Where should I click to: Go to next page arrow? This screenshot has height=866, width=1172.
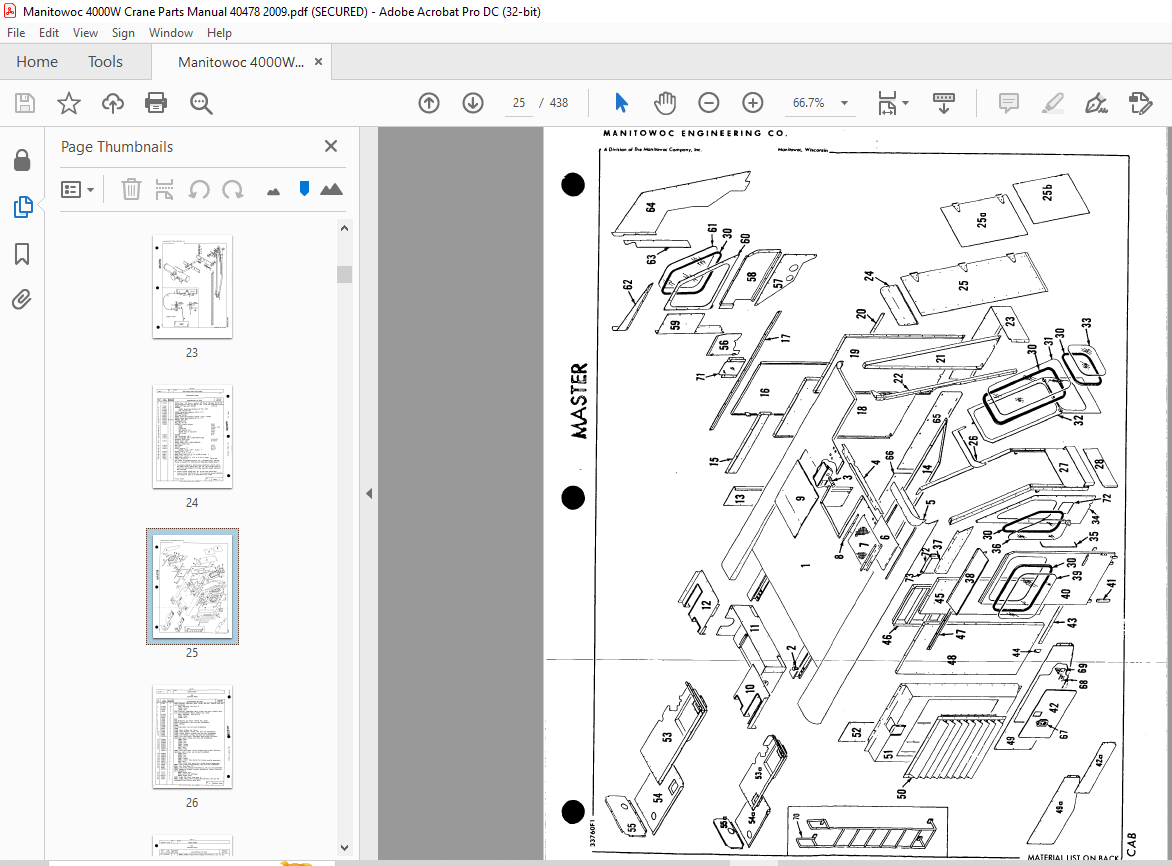473,103
